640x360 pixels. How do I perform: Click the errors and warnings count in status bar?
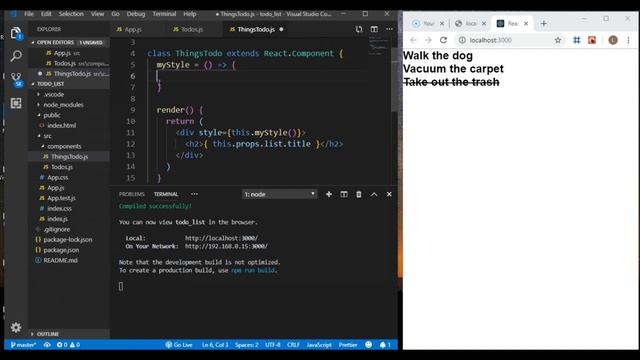pyautogui.click(x=68, y=345)
